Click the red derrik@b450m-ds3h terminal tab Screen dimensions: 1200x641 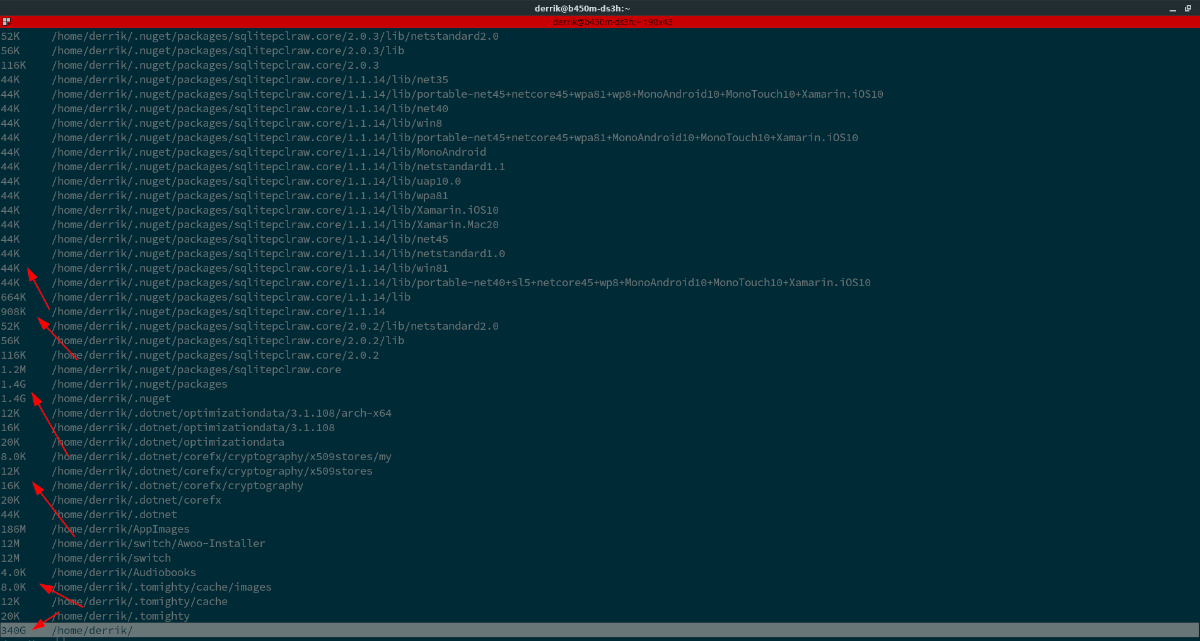coord(600,20)
